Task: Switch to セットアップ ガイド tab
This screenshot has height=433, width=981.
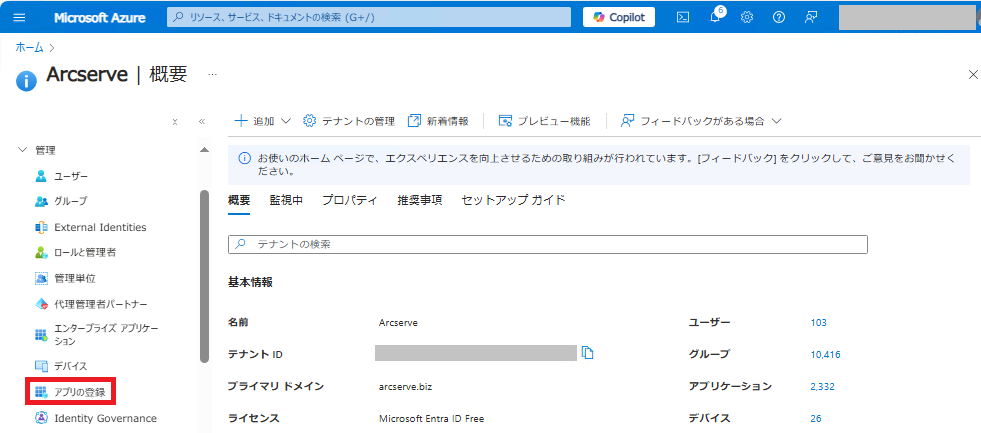Action: (513, 200)
